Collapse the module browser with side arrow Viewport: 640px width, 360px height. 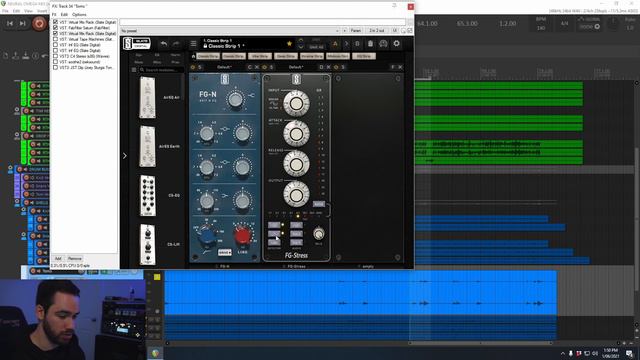click(x=124, y=156)
